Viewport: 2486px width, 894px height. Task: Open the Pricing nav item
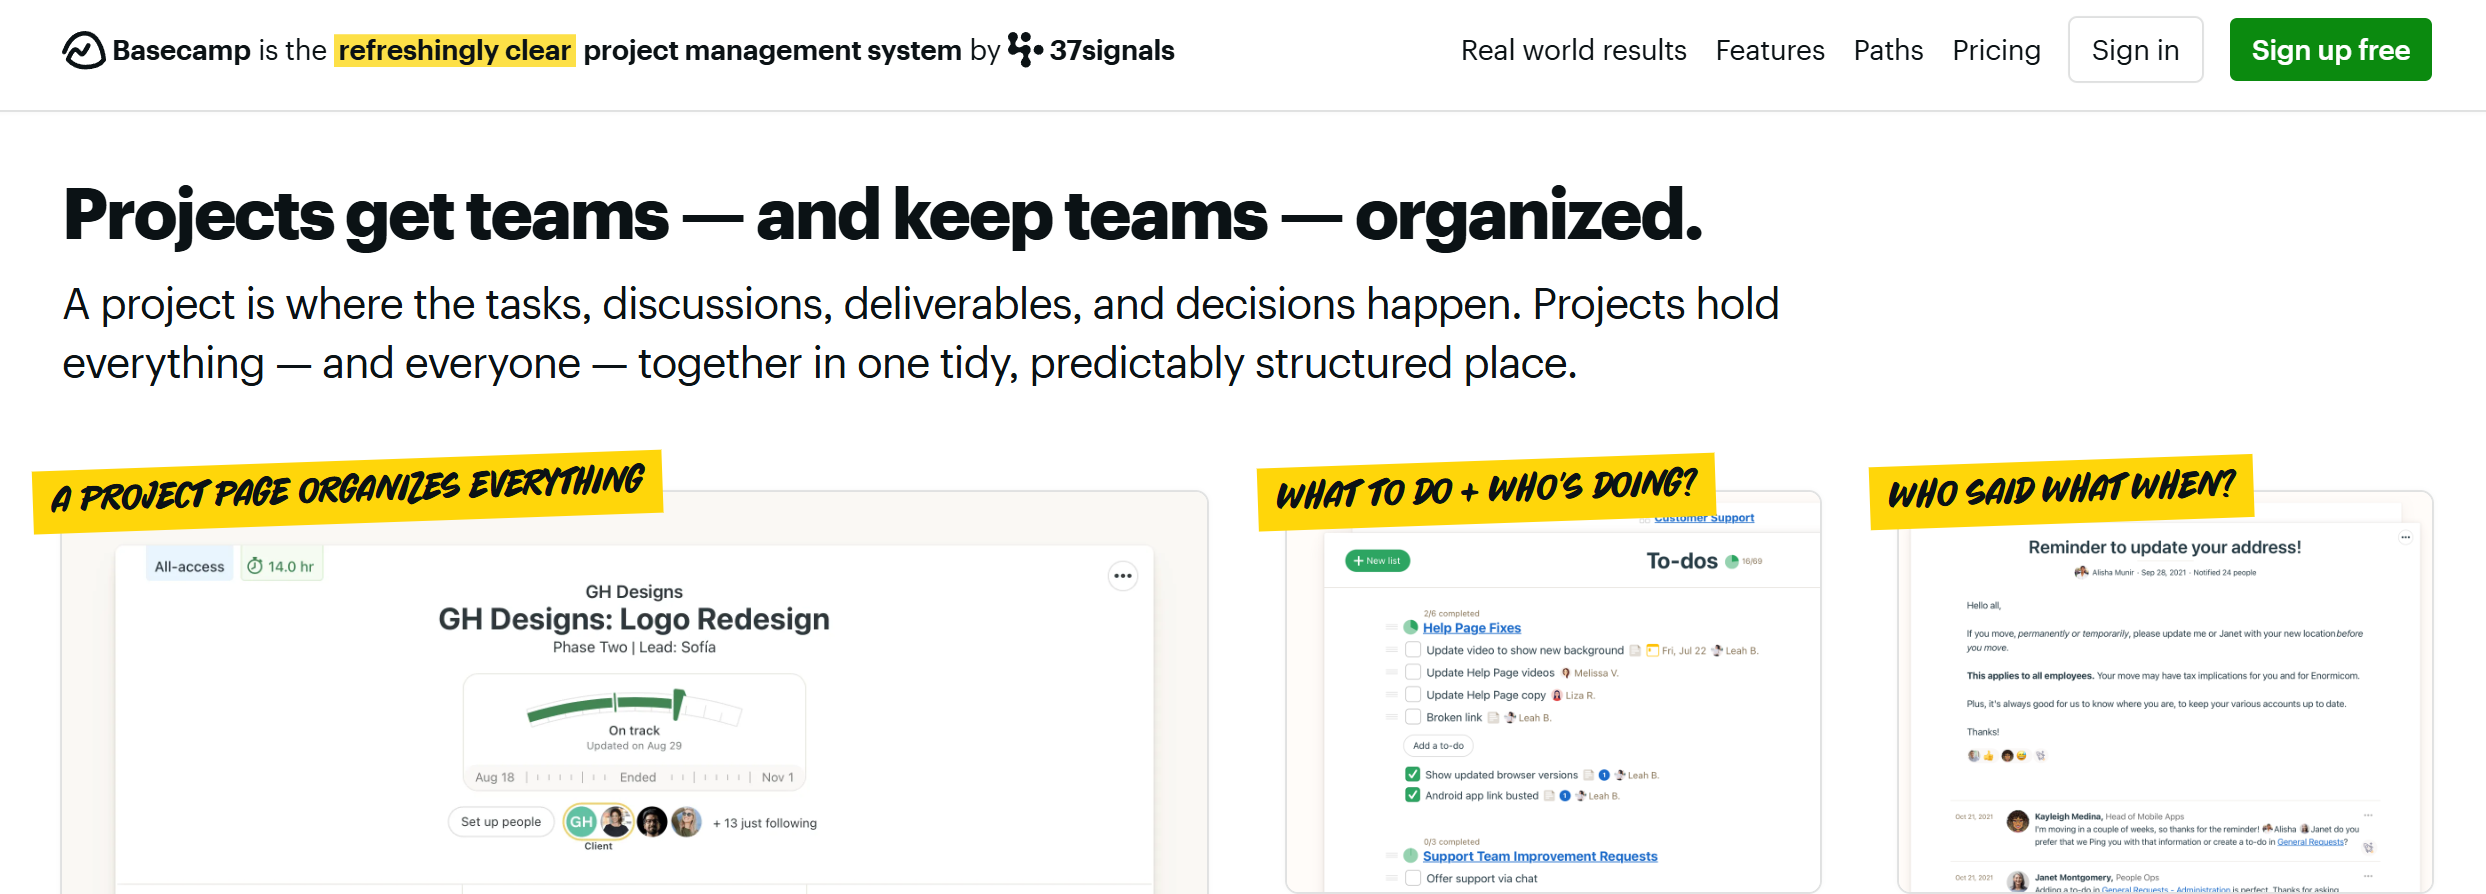click(x=1996, y=50)
